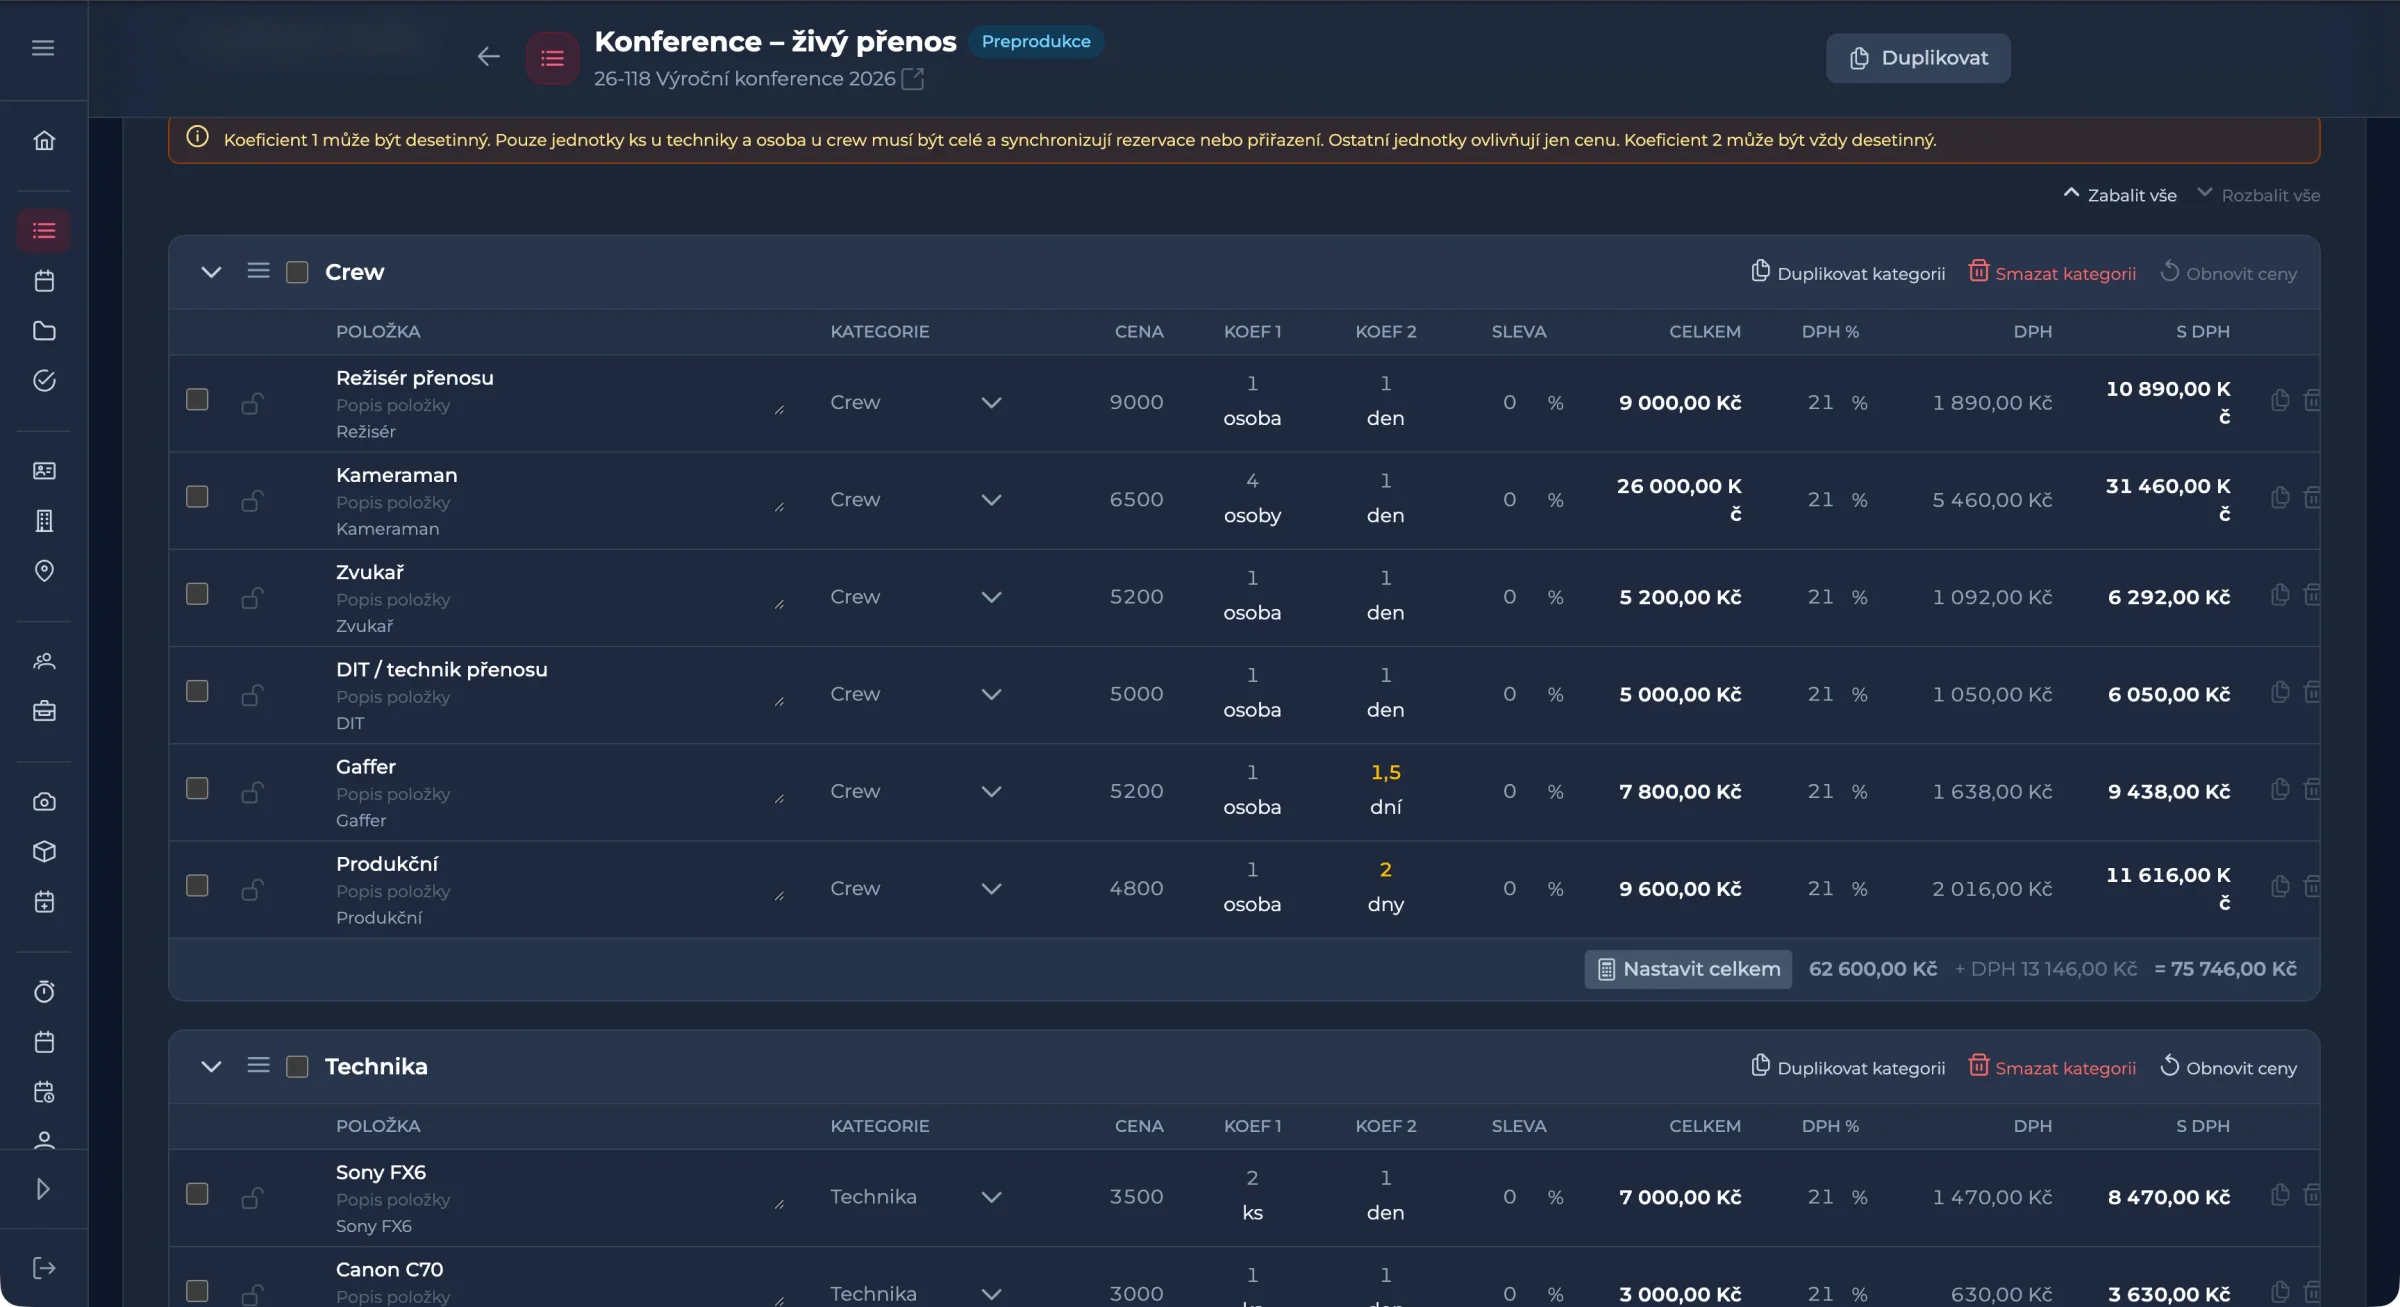Screen dimensions: 2400x1307
Task: Open the checkmark circle icon in sidebar
Action: pos(44,381)
